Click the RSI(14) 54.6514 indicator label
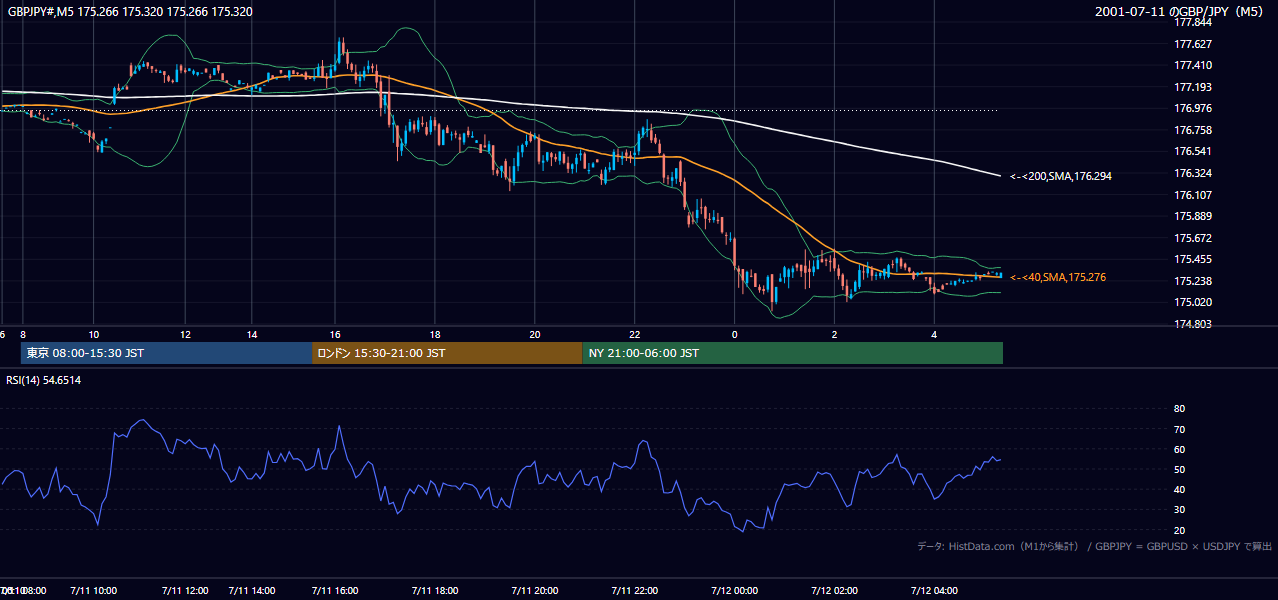The width and height of the screenshot is (1278, 600). coord(44,380)
